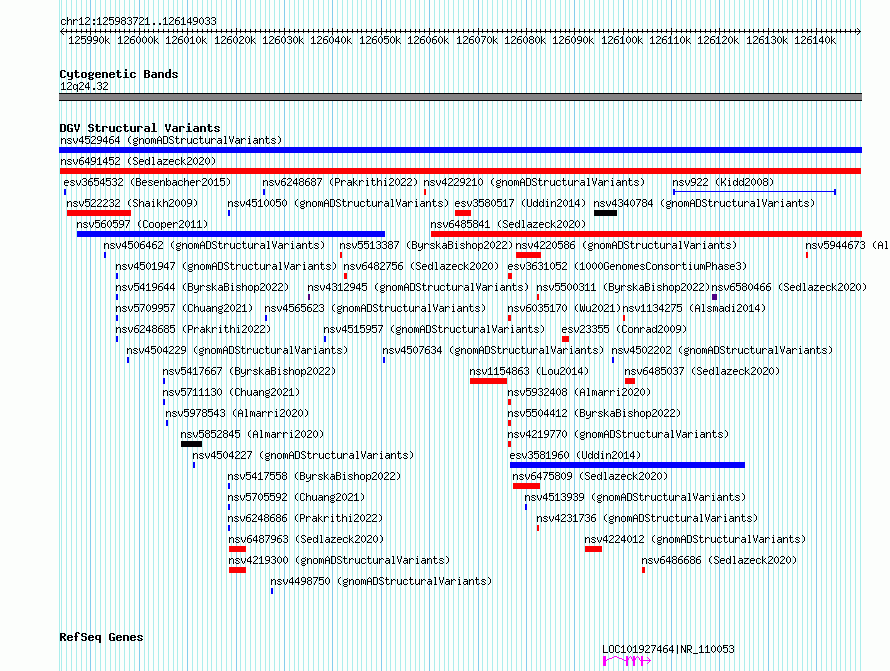Open the nsv4507634 variant label
The height and width of the screenshot is (671, 890).
click(493, 350)
